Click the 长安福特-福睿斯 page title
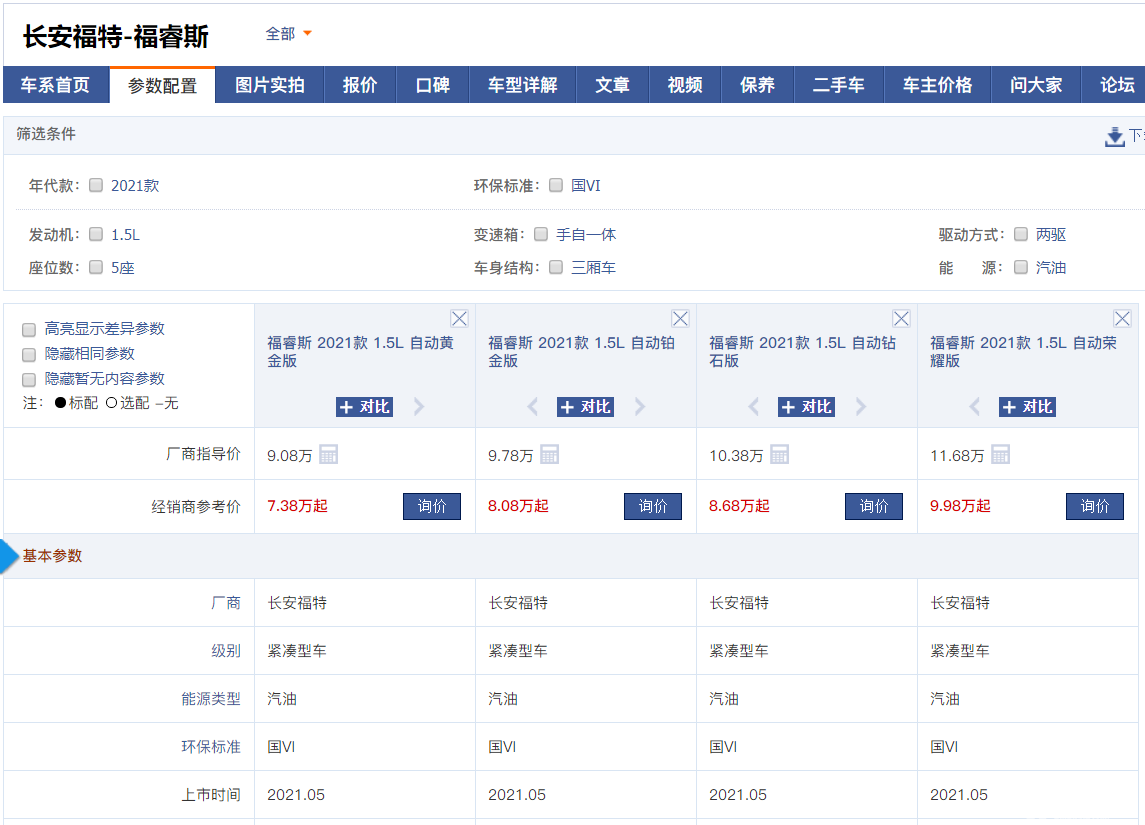1145x825 pixels. [116, 37]
